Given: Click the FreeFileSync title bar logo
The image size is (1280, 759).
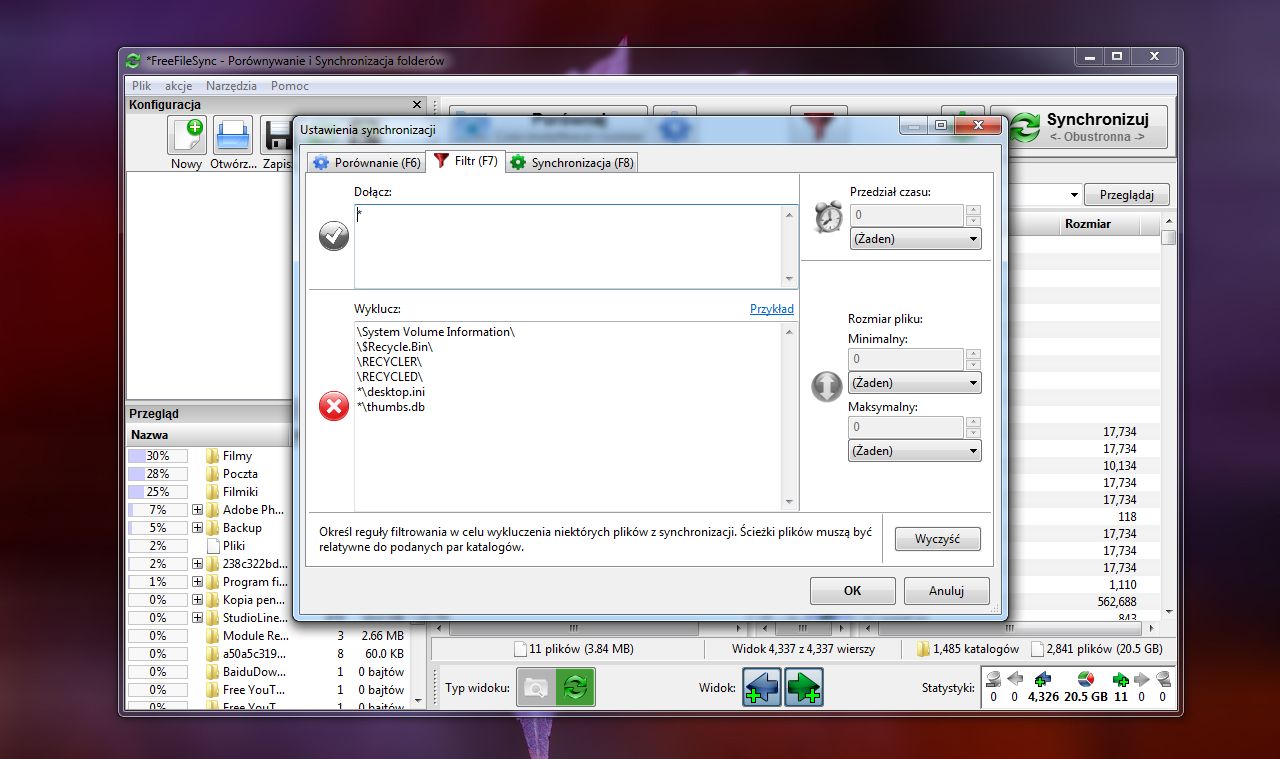Looking at the screenshot, I should [x=133, y=61].
